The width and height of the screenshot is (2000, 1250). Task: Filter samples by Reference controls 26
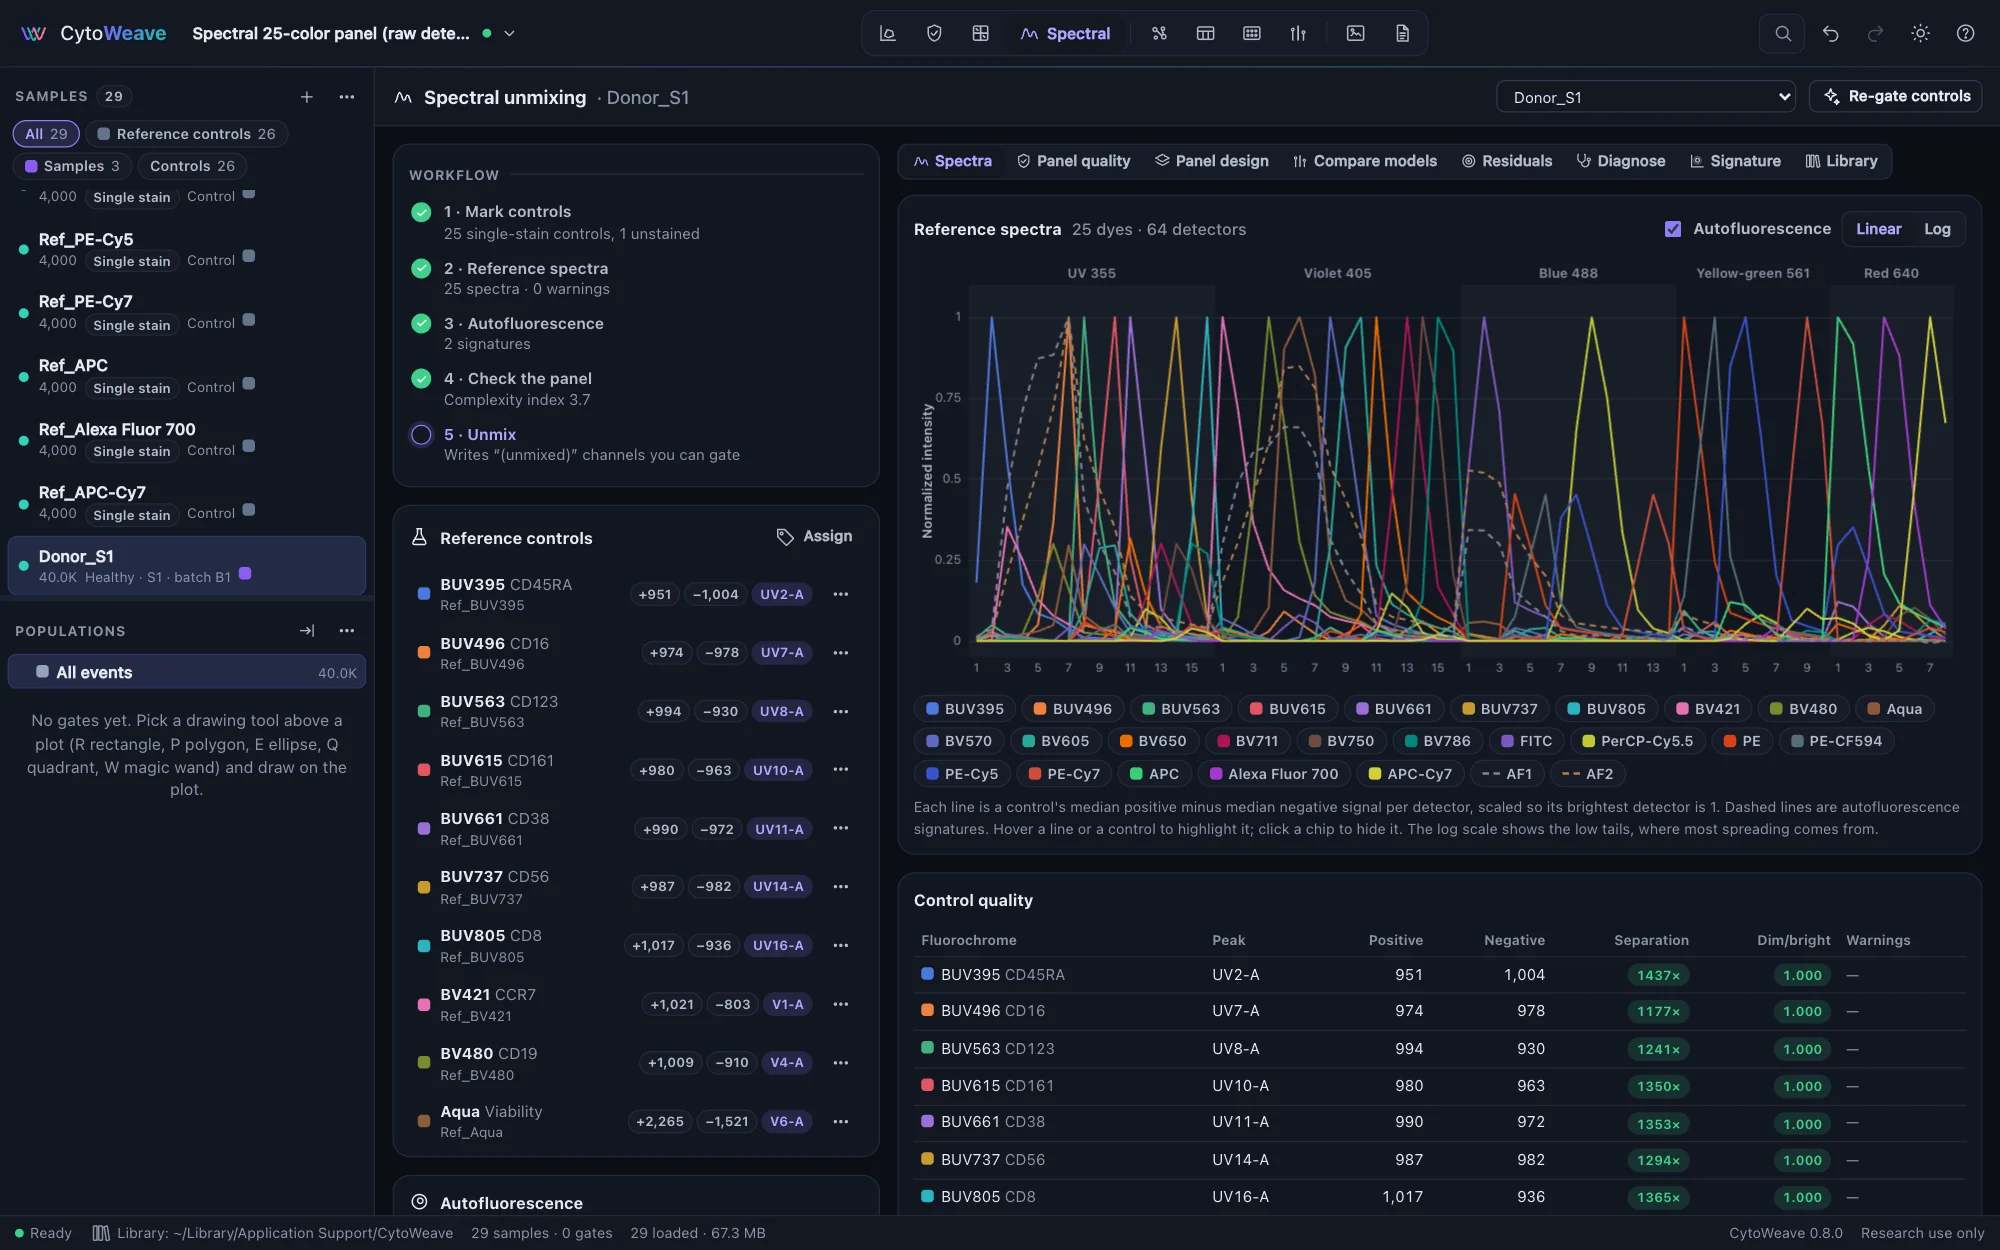point(186,134)
